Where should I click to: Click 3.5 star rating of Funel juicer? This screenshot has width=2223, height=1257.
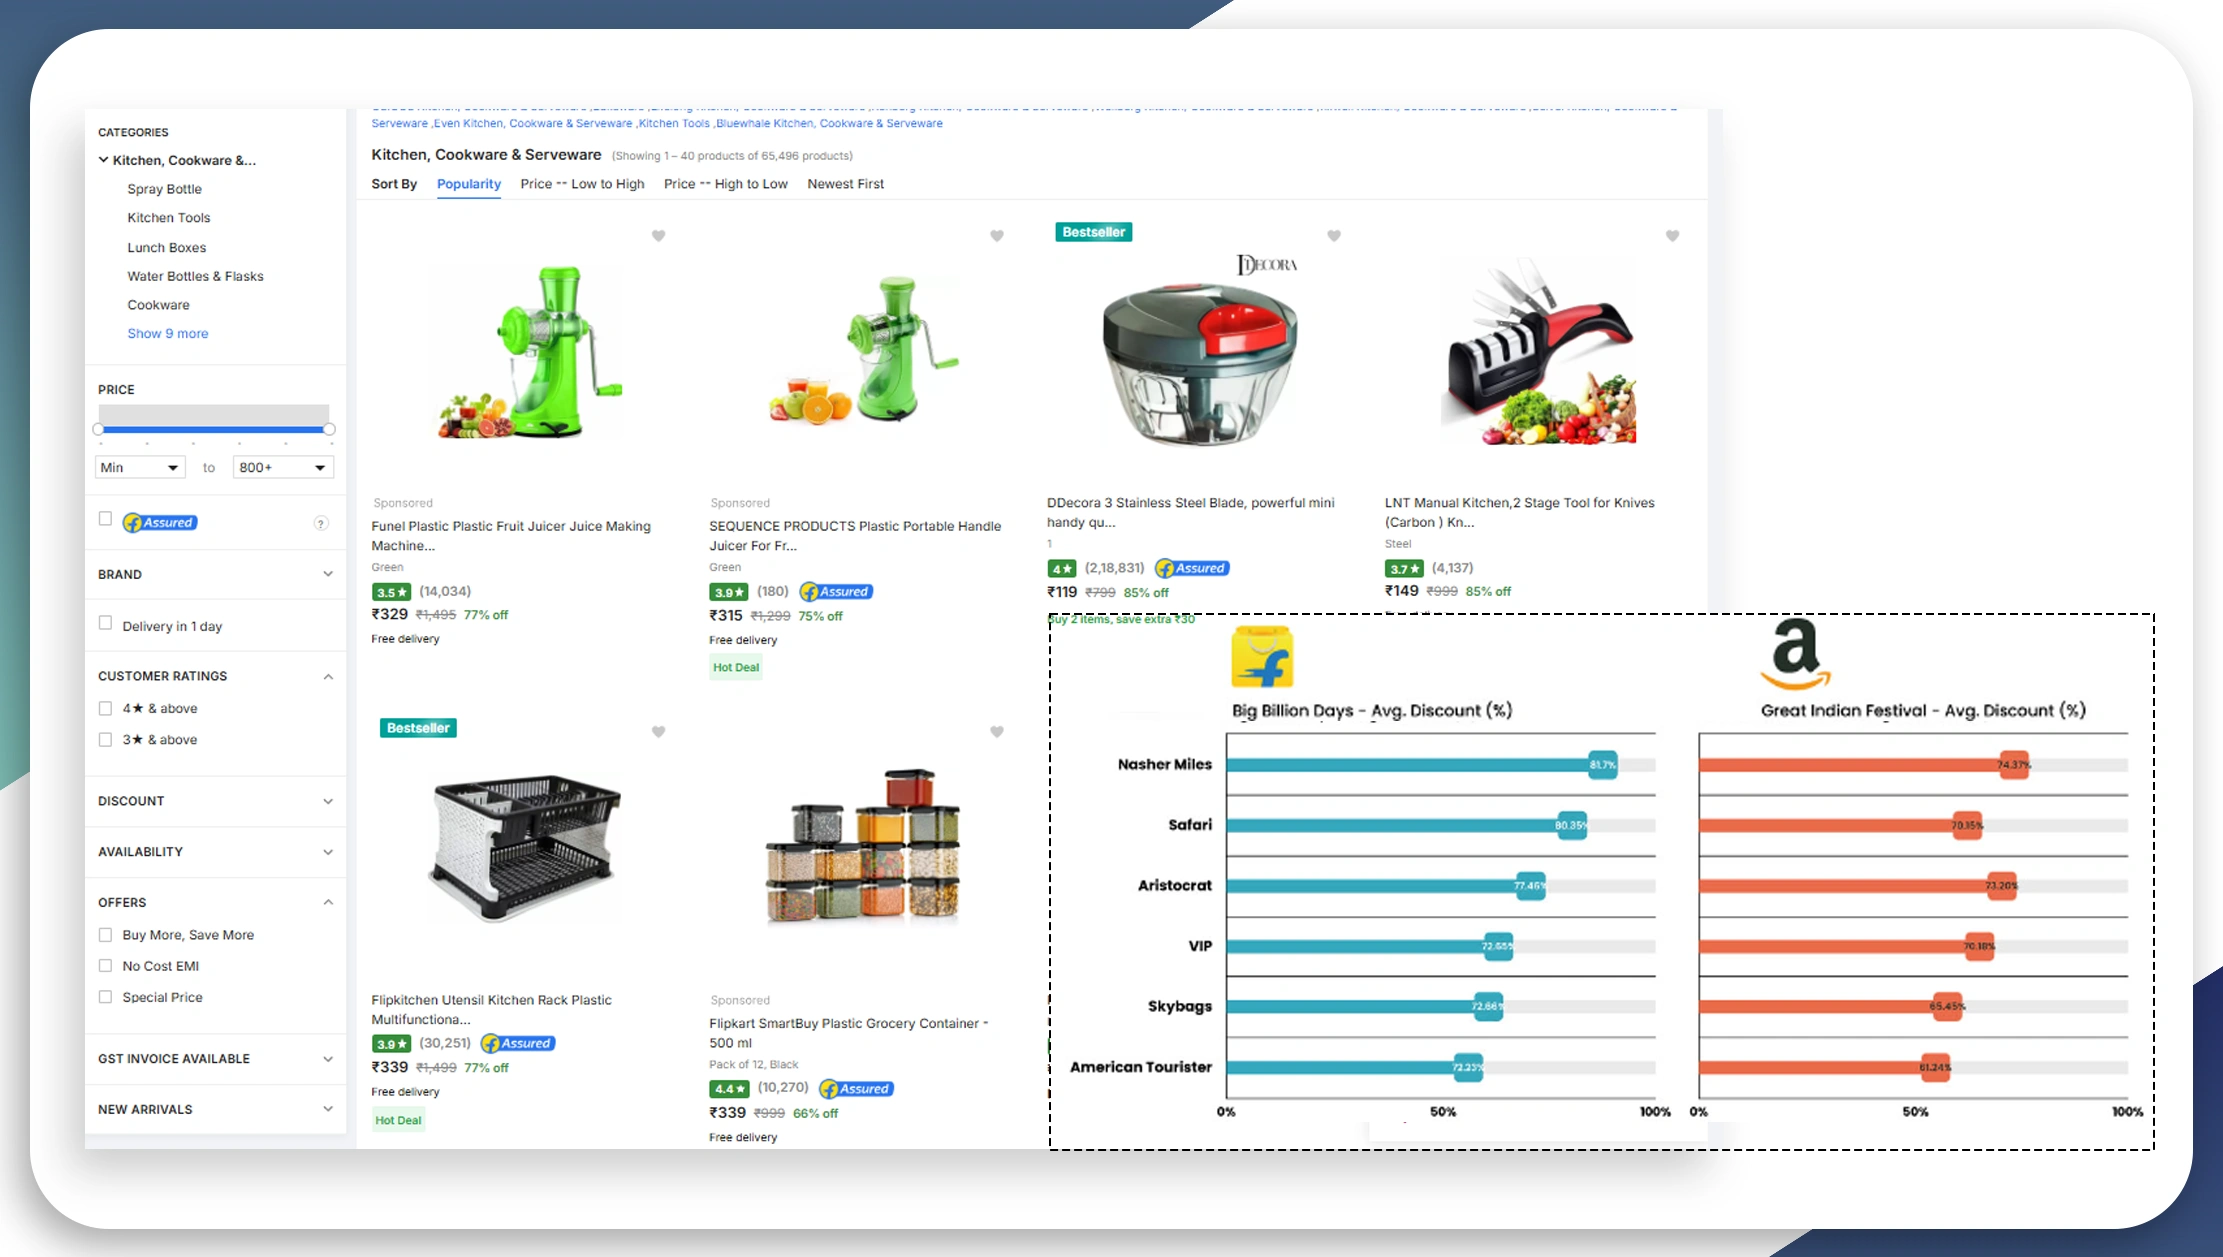coord(391,592)
